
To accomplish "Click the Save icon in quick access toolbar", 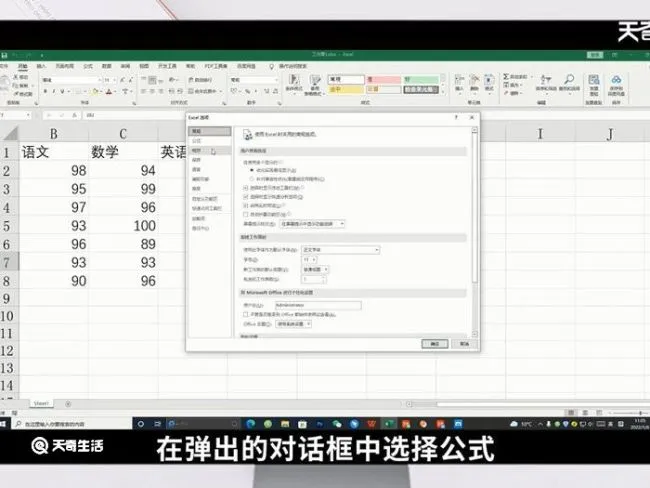I will click(x=4, y=55).
